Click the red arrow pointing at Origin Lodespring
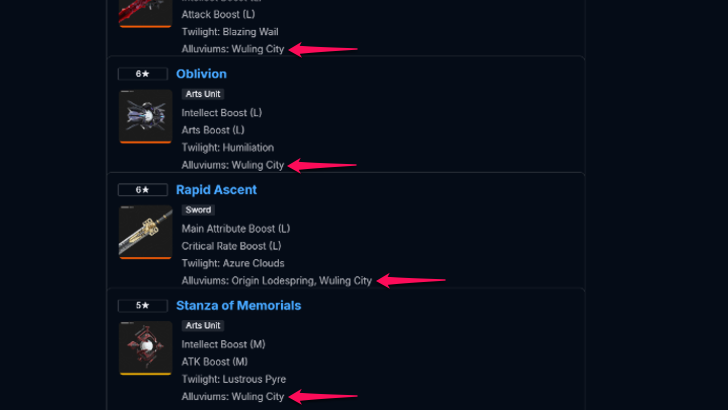728x410 pixels. point(411,281)
